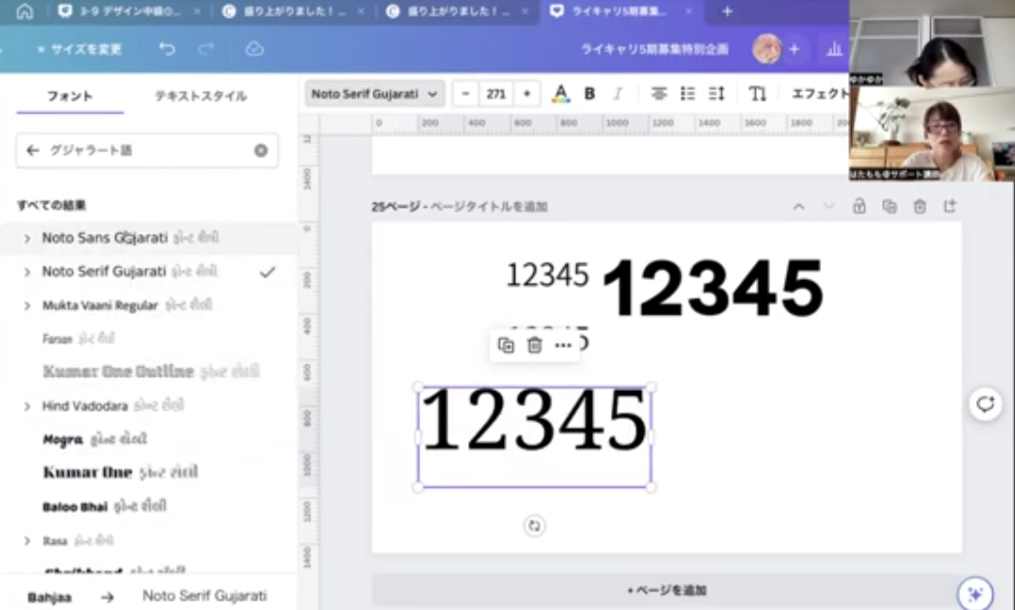1015x610 pixels.
Task: Toggle bold formatting on text
Action: click(590, 93)
